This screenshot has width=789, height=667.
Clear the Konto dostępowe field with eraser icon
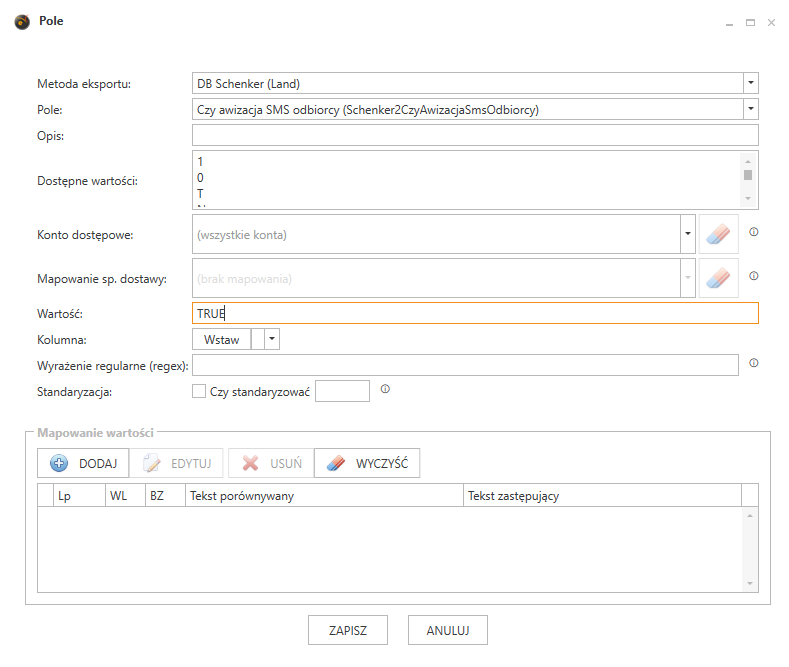(x=718, y=234)
